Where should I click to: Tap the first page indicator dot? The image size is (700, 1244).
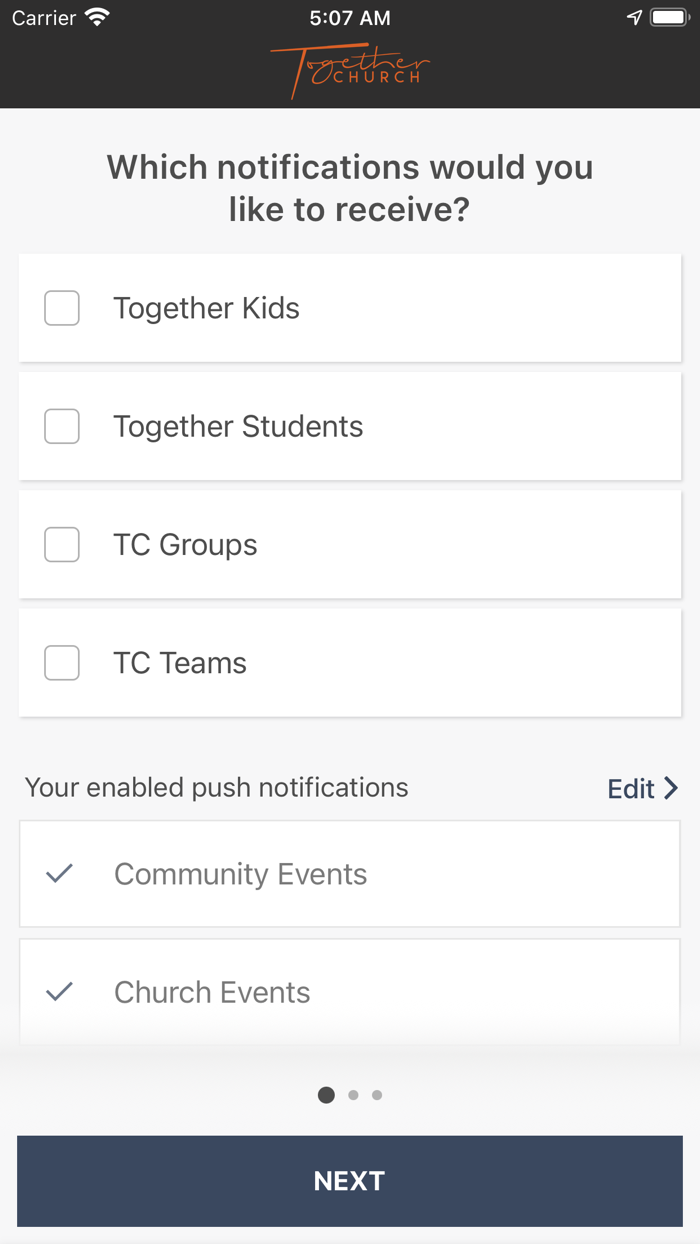coord(326,1095)
